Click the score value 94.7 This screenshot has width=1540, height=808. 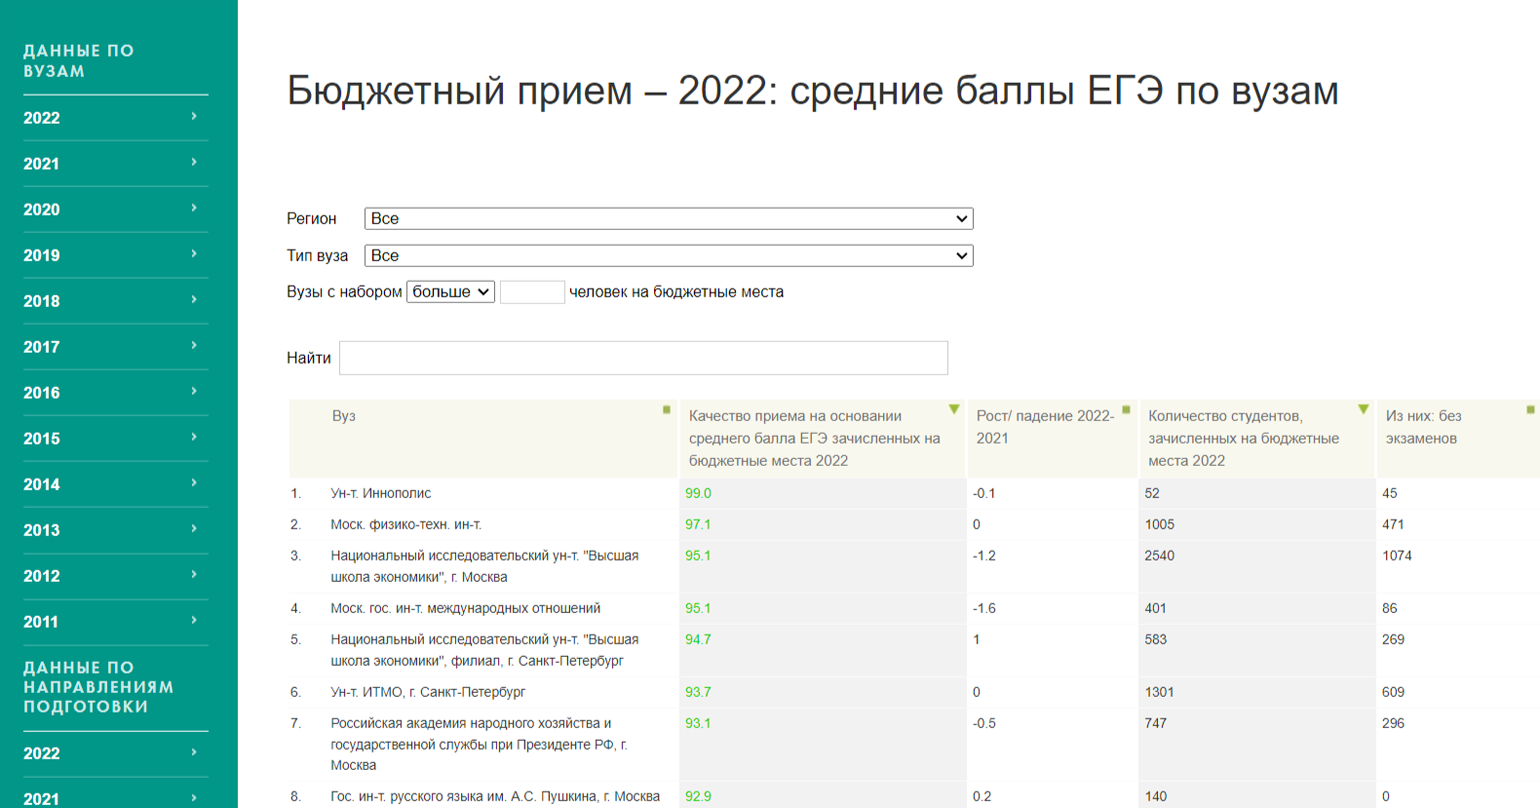click(x=698, y=640)
